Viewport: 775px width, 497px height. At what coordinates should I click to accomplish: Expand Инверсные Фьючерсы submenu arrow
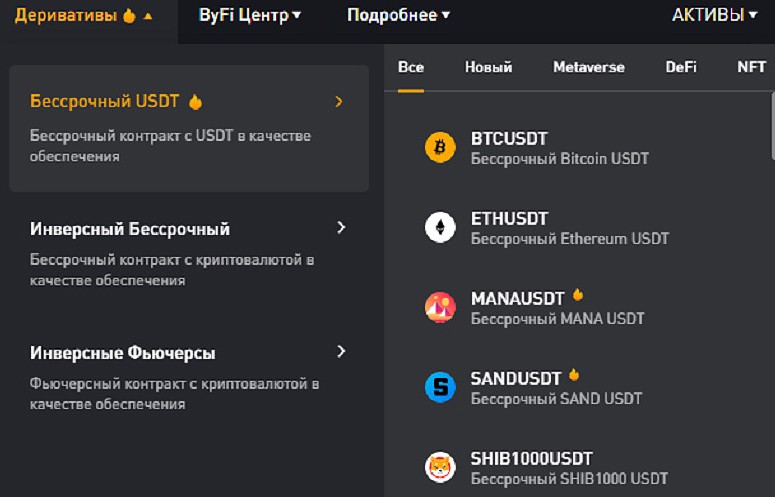[341, 352]
